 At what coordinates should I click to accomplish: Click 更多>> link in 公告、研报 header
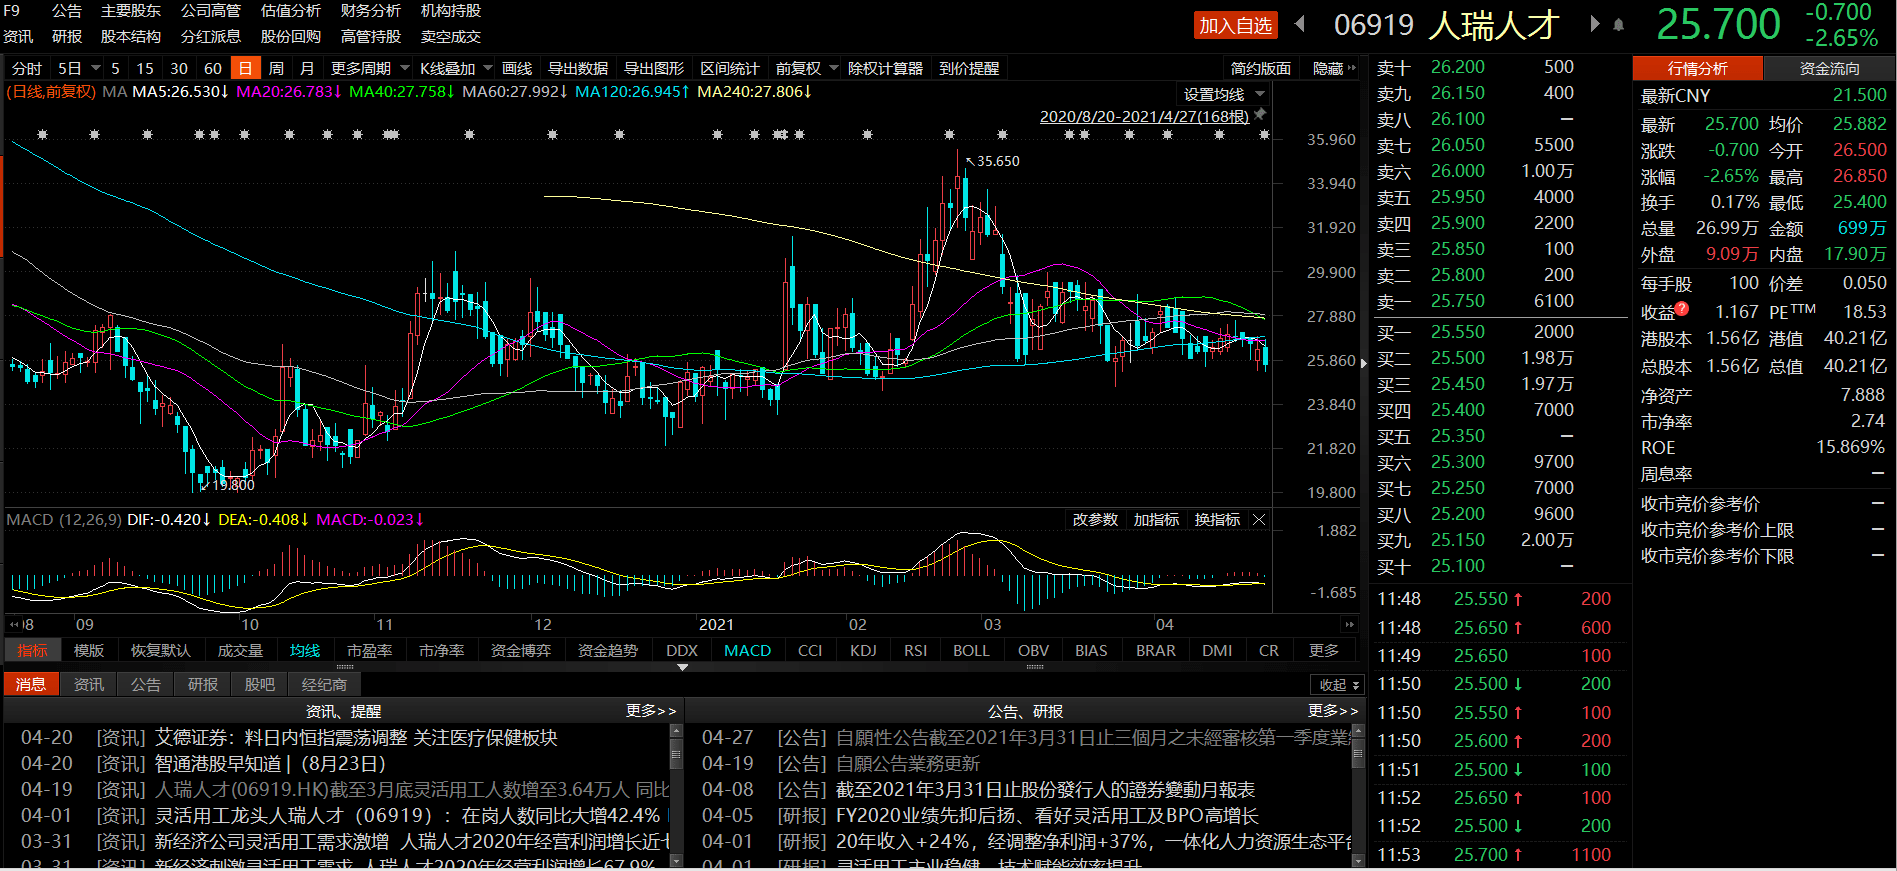click(1333, 711)
